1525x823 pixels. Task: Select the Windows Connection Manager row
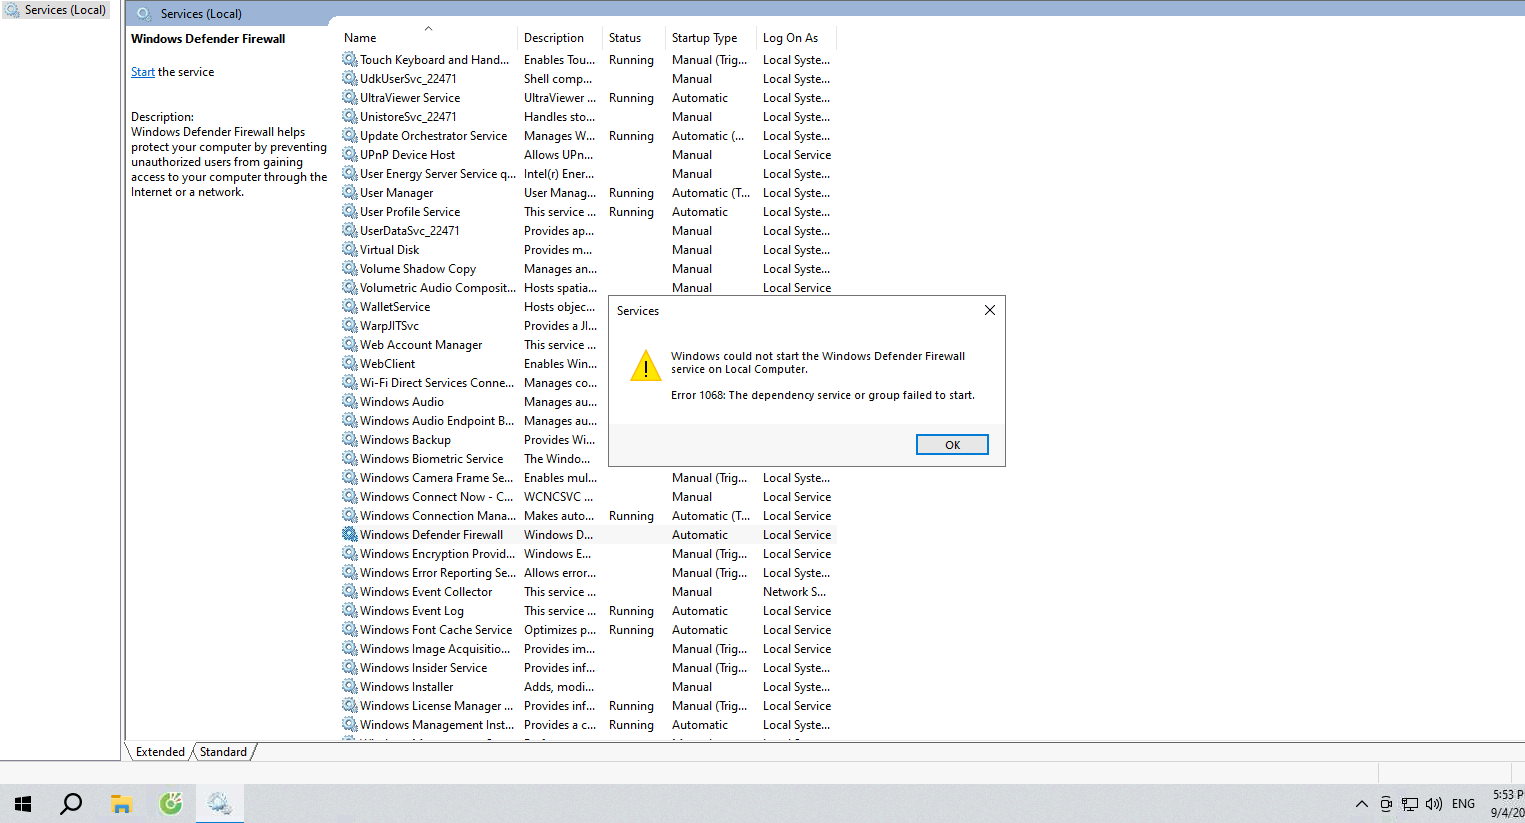pyautogui.click(x=588, y=516)
